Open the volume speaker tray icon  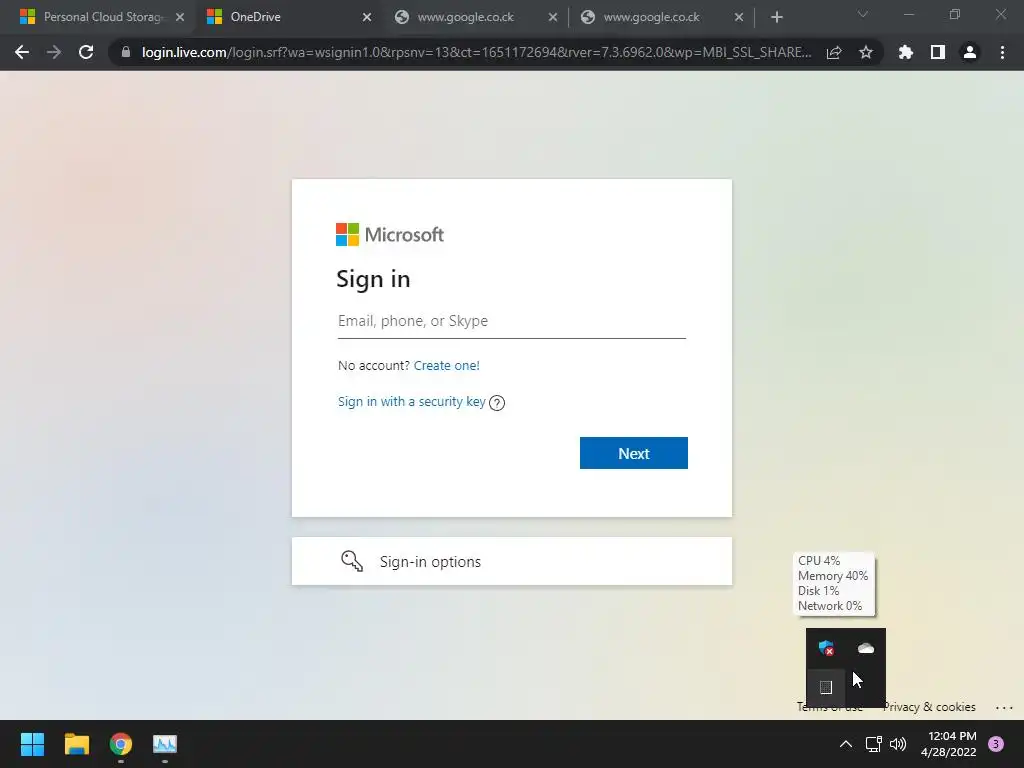tap(899, 744)
